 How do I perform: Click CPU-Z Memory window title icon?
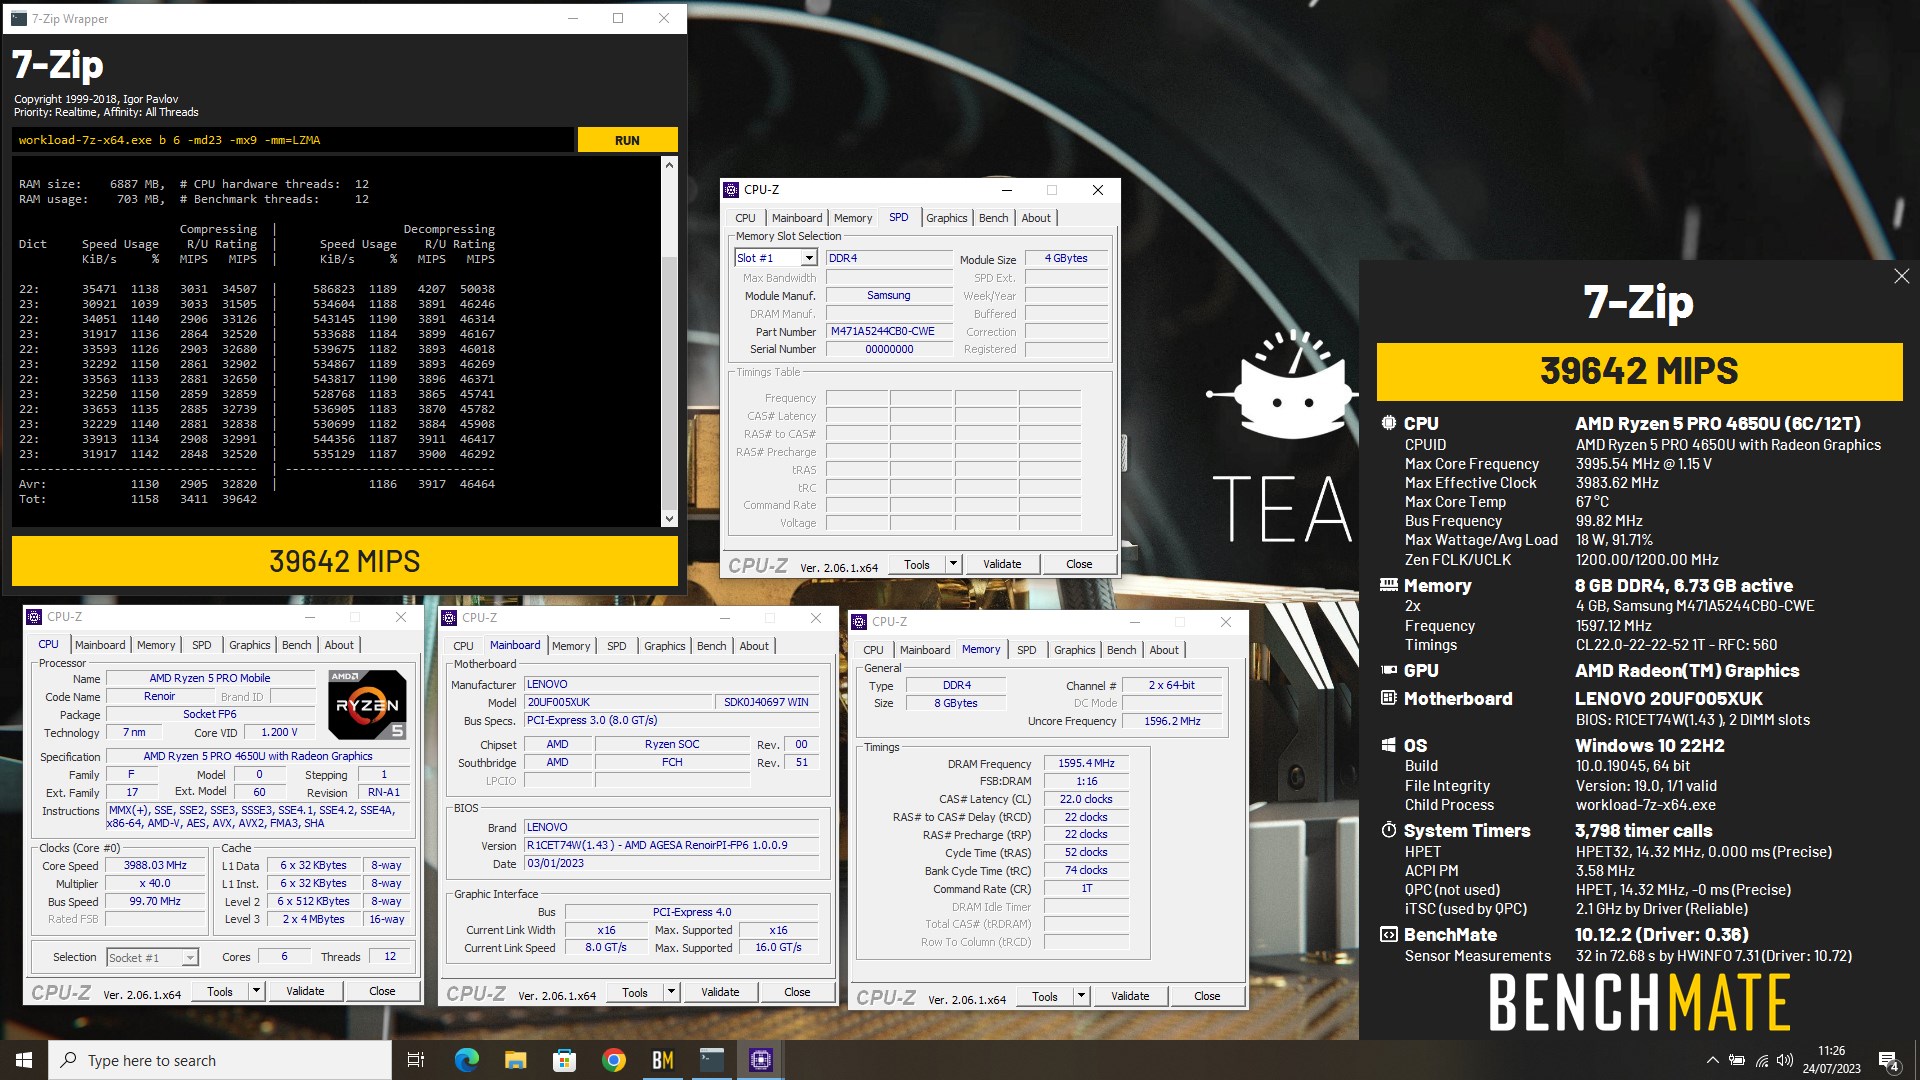[860, 622]
